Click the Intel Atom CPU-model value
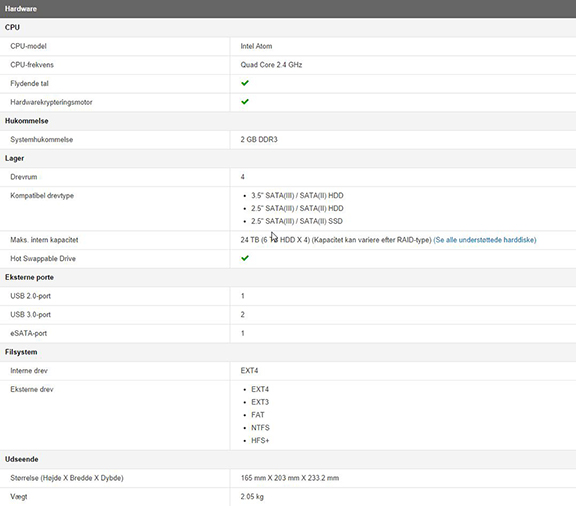576x506 pixels. pyautogui.click(x=256, y=46)
